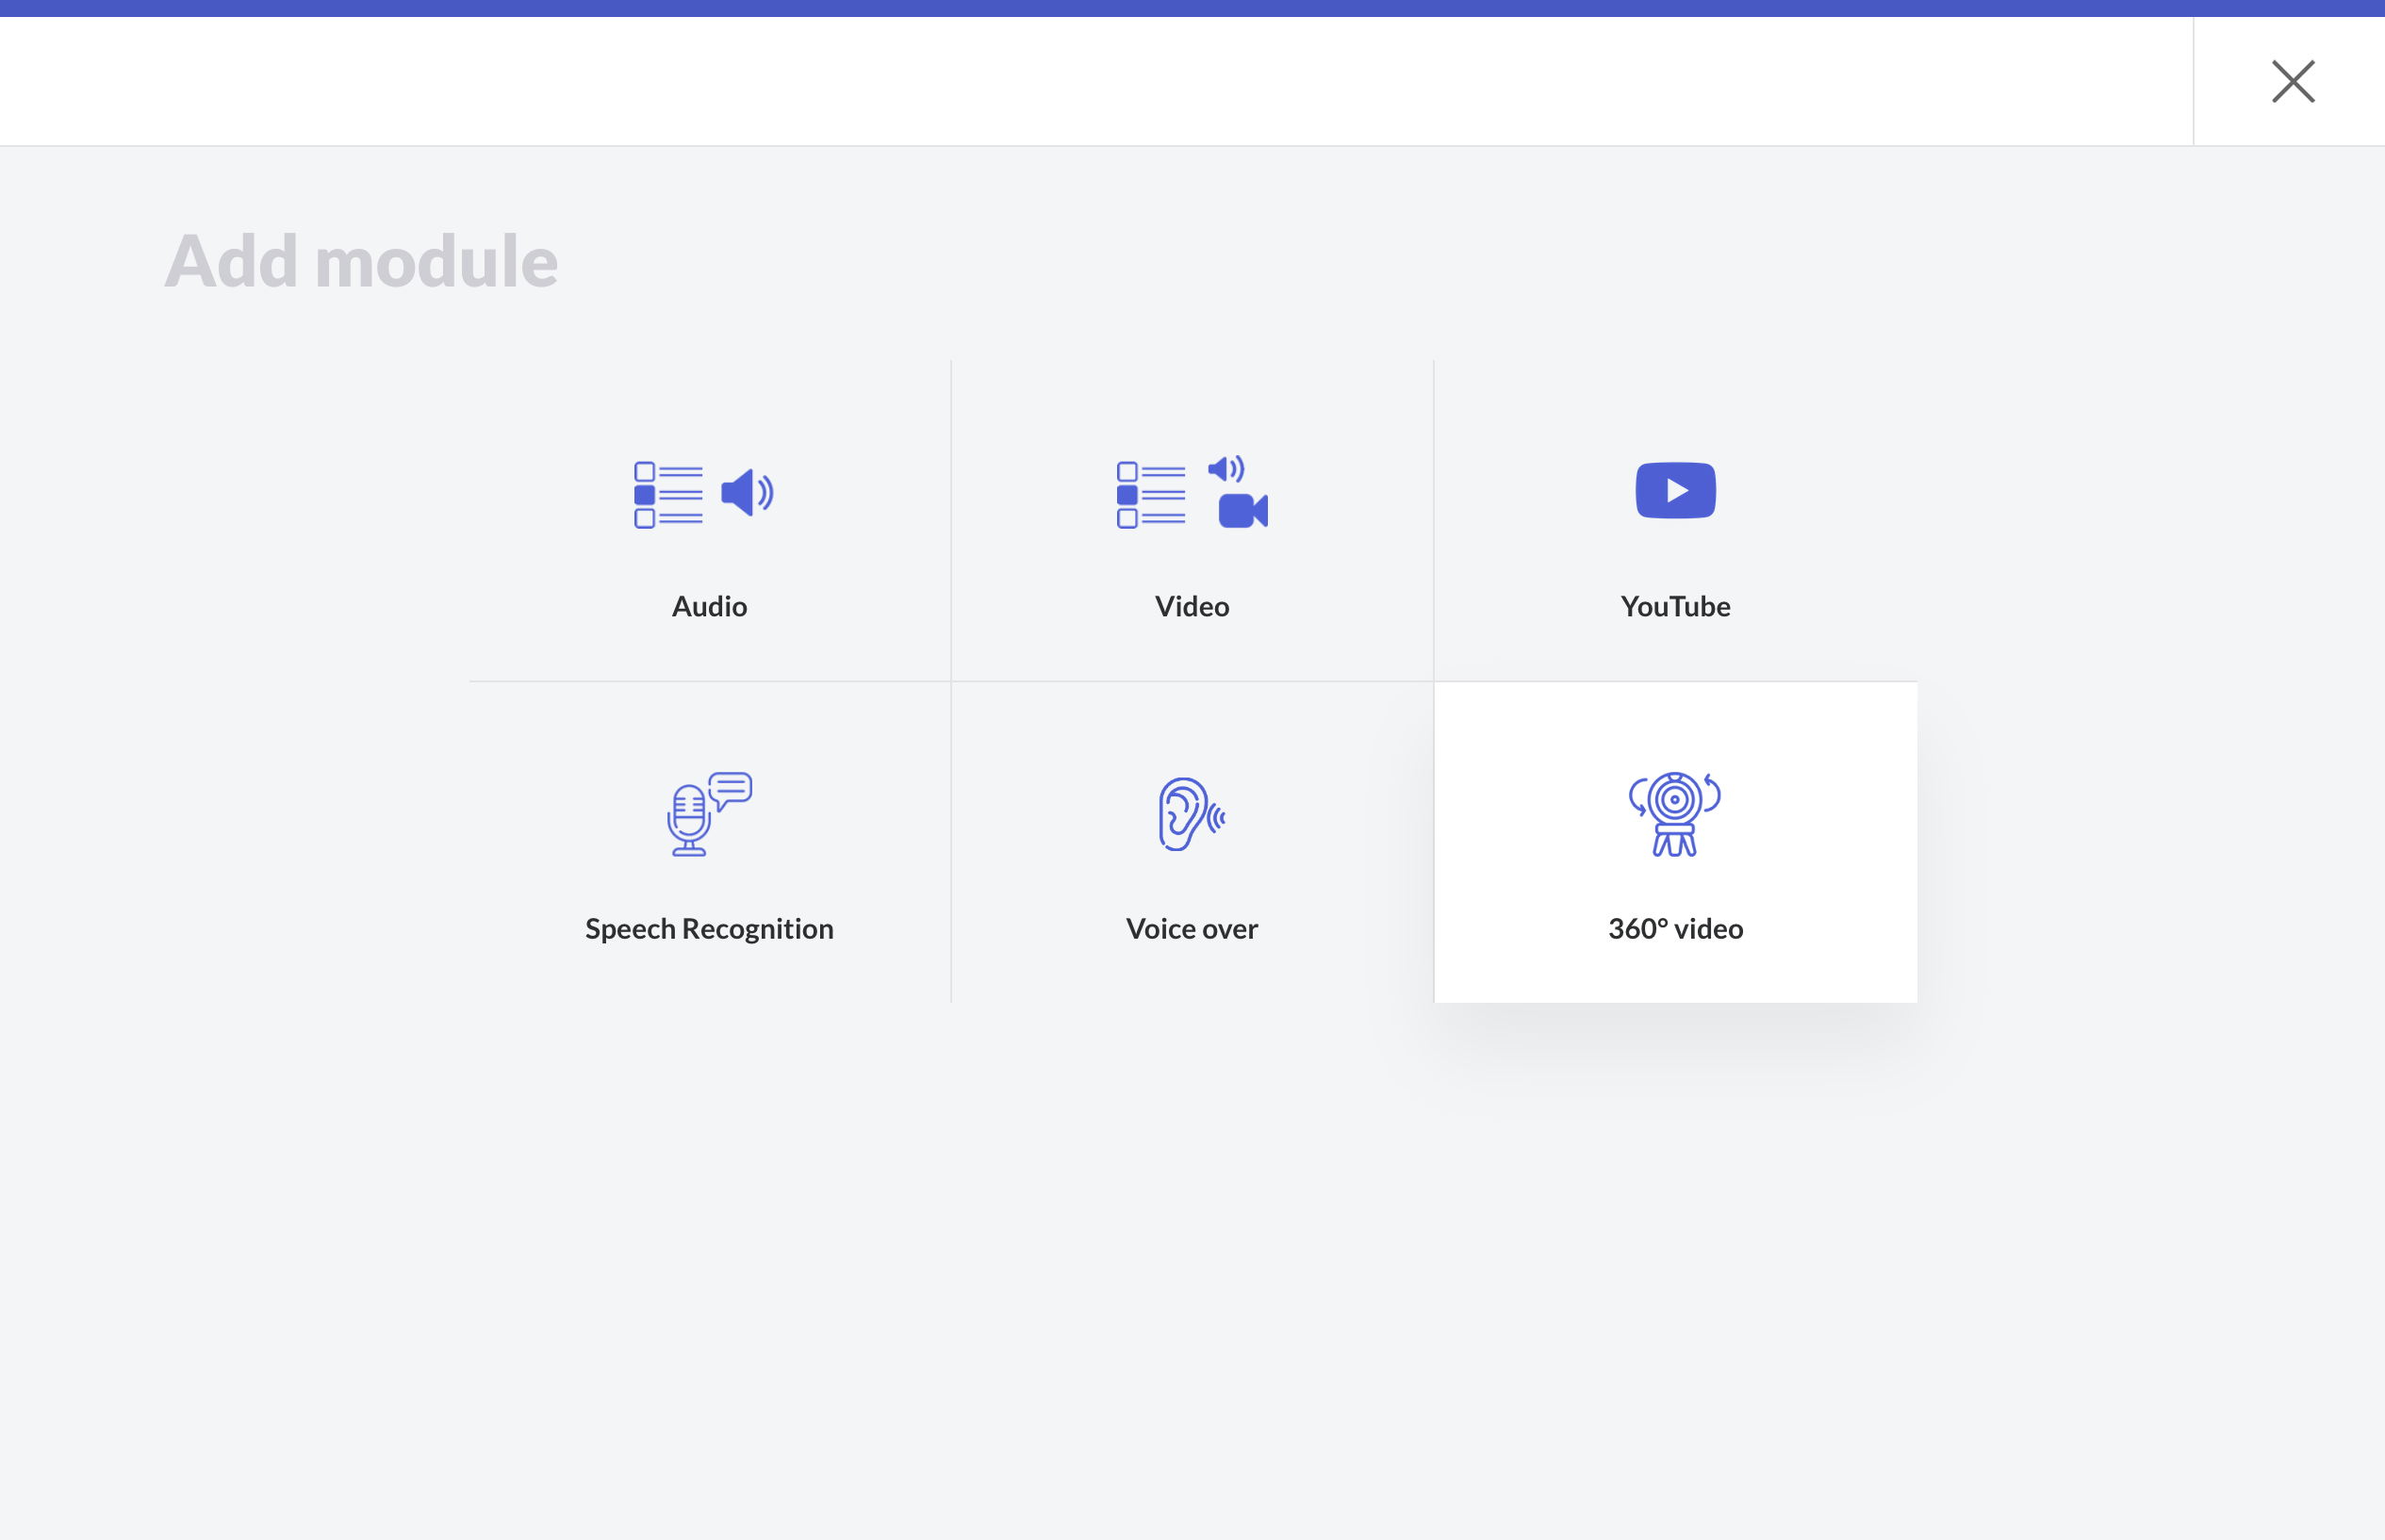Click the video camera icon in Video module
Image resolution: width=2385 pixels, height=1540 pixels.
pos(1242,511)
